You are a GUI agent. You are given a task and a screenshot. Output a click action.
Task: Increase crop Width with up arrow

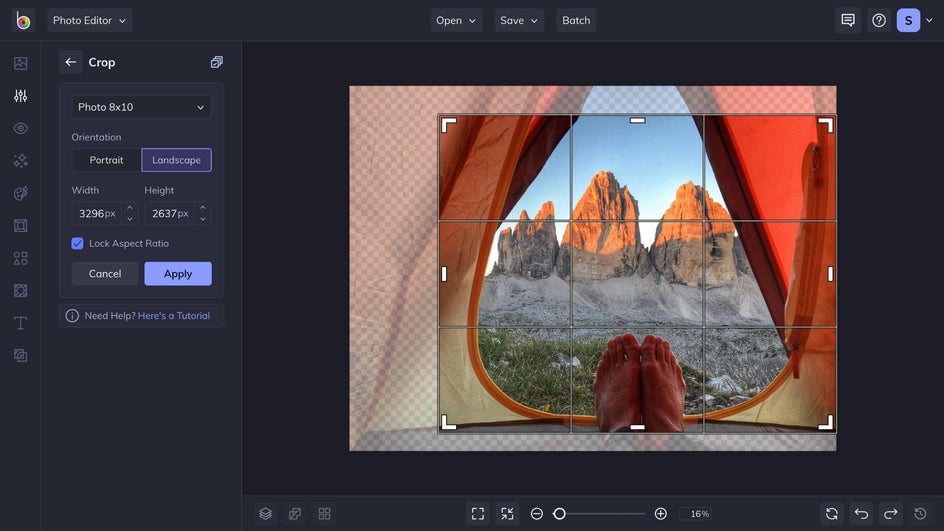click(x=129, y=208)
